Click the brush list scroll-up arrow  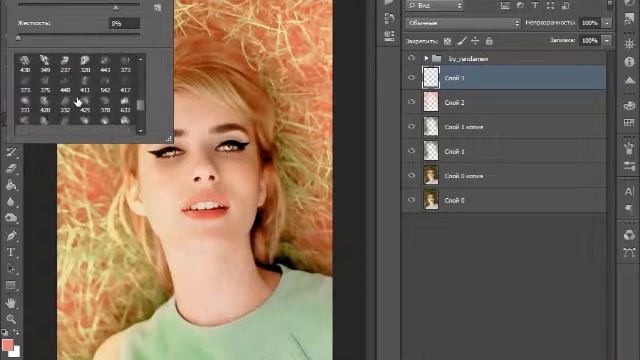pos(140,60)
